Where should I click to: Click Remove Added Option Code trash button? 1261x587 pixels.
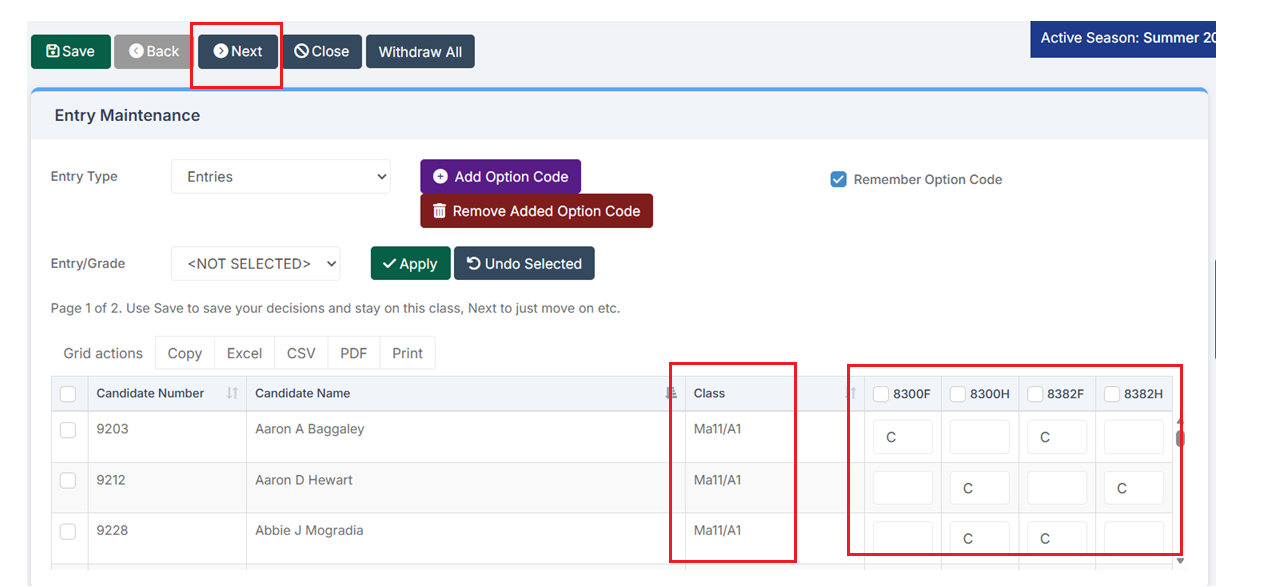[536, 211]
